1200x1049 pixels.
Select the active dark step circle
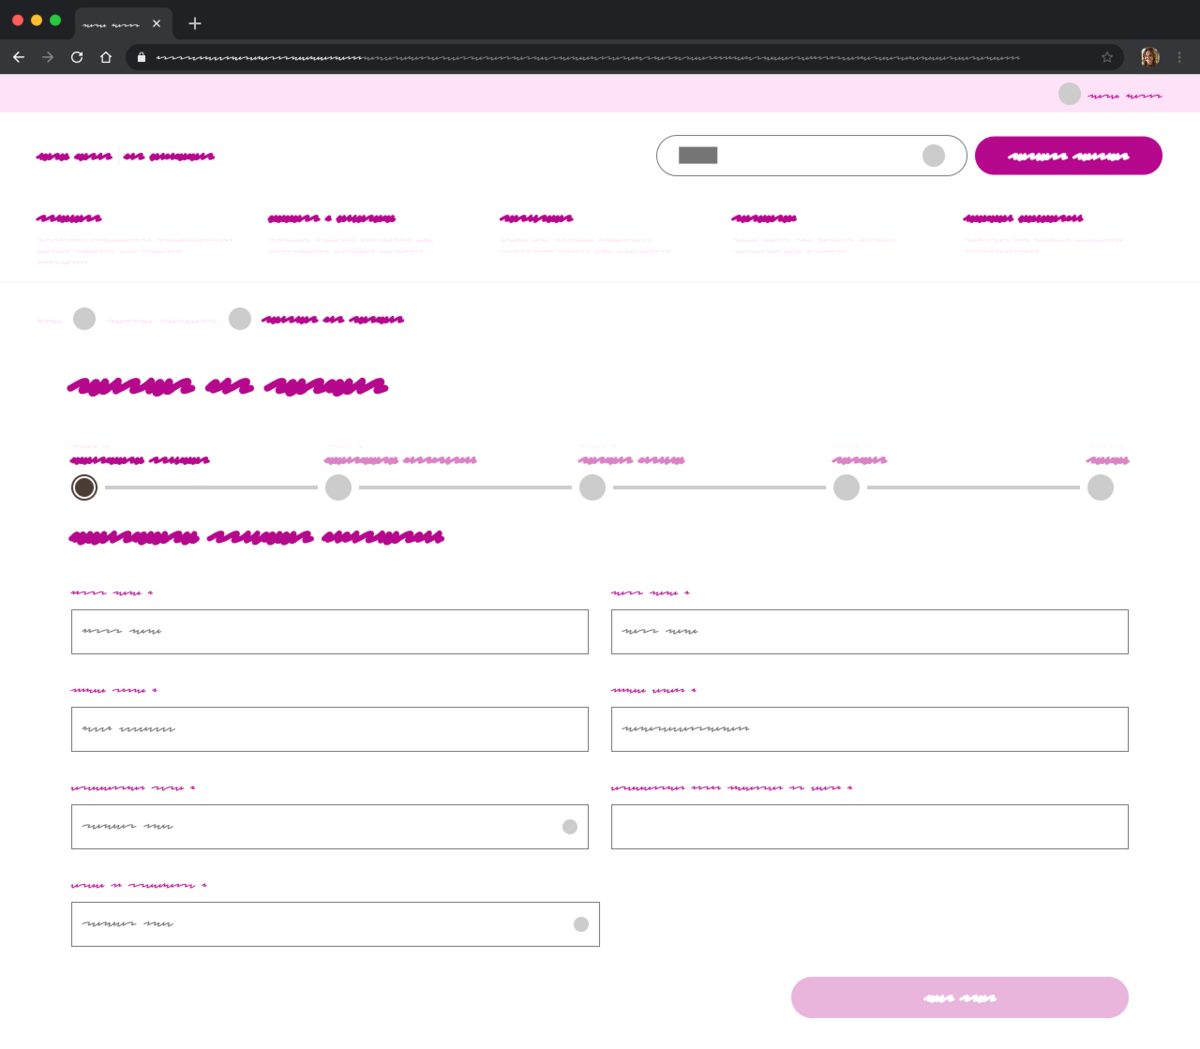tap(84, 487)
